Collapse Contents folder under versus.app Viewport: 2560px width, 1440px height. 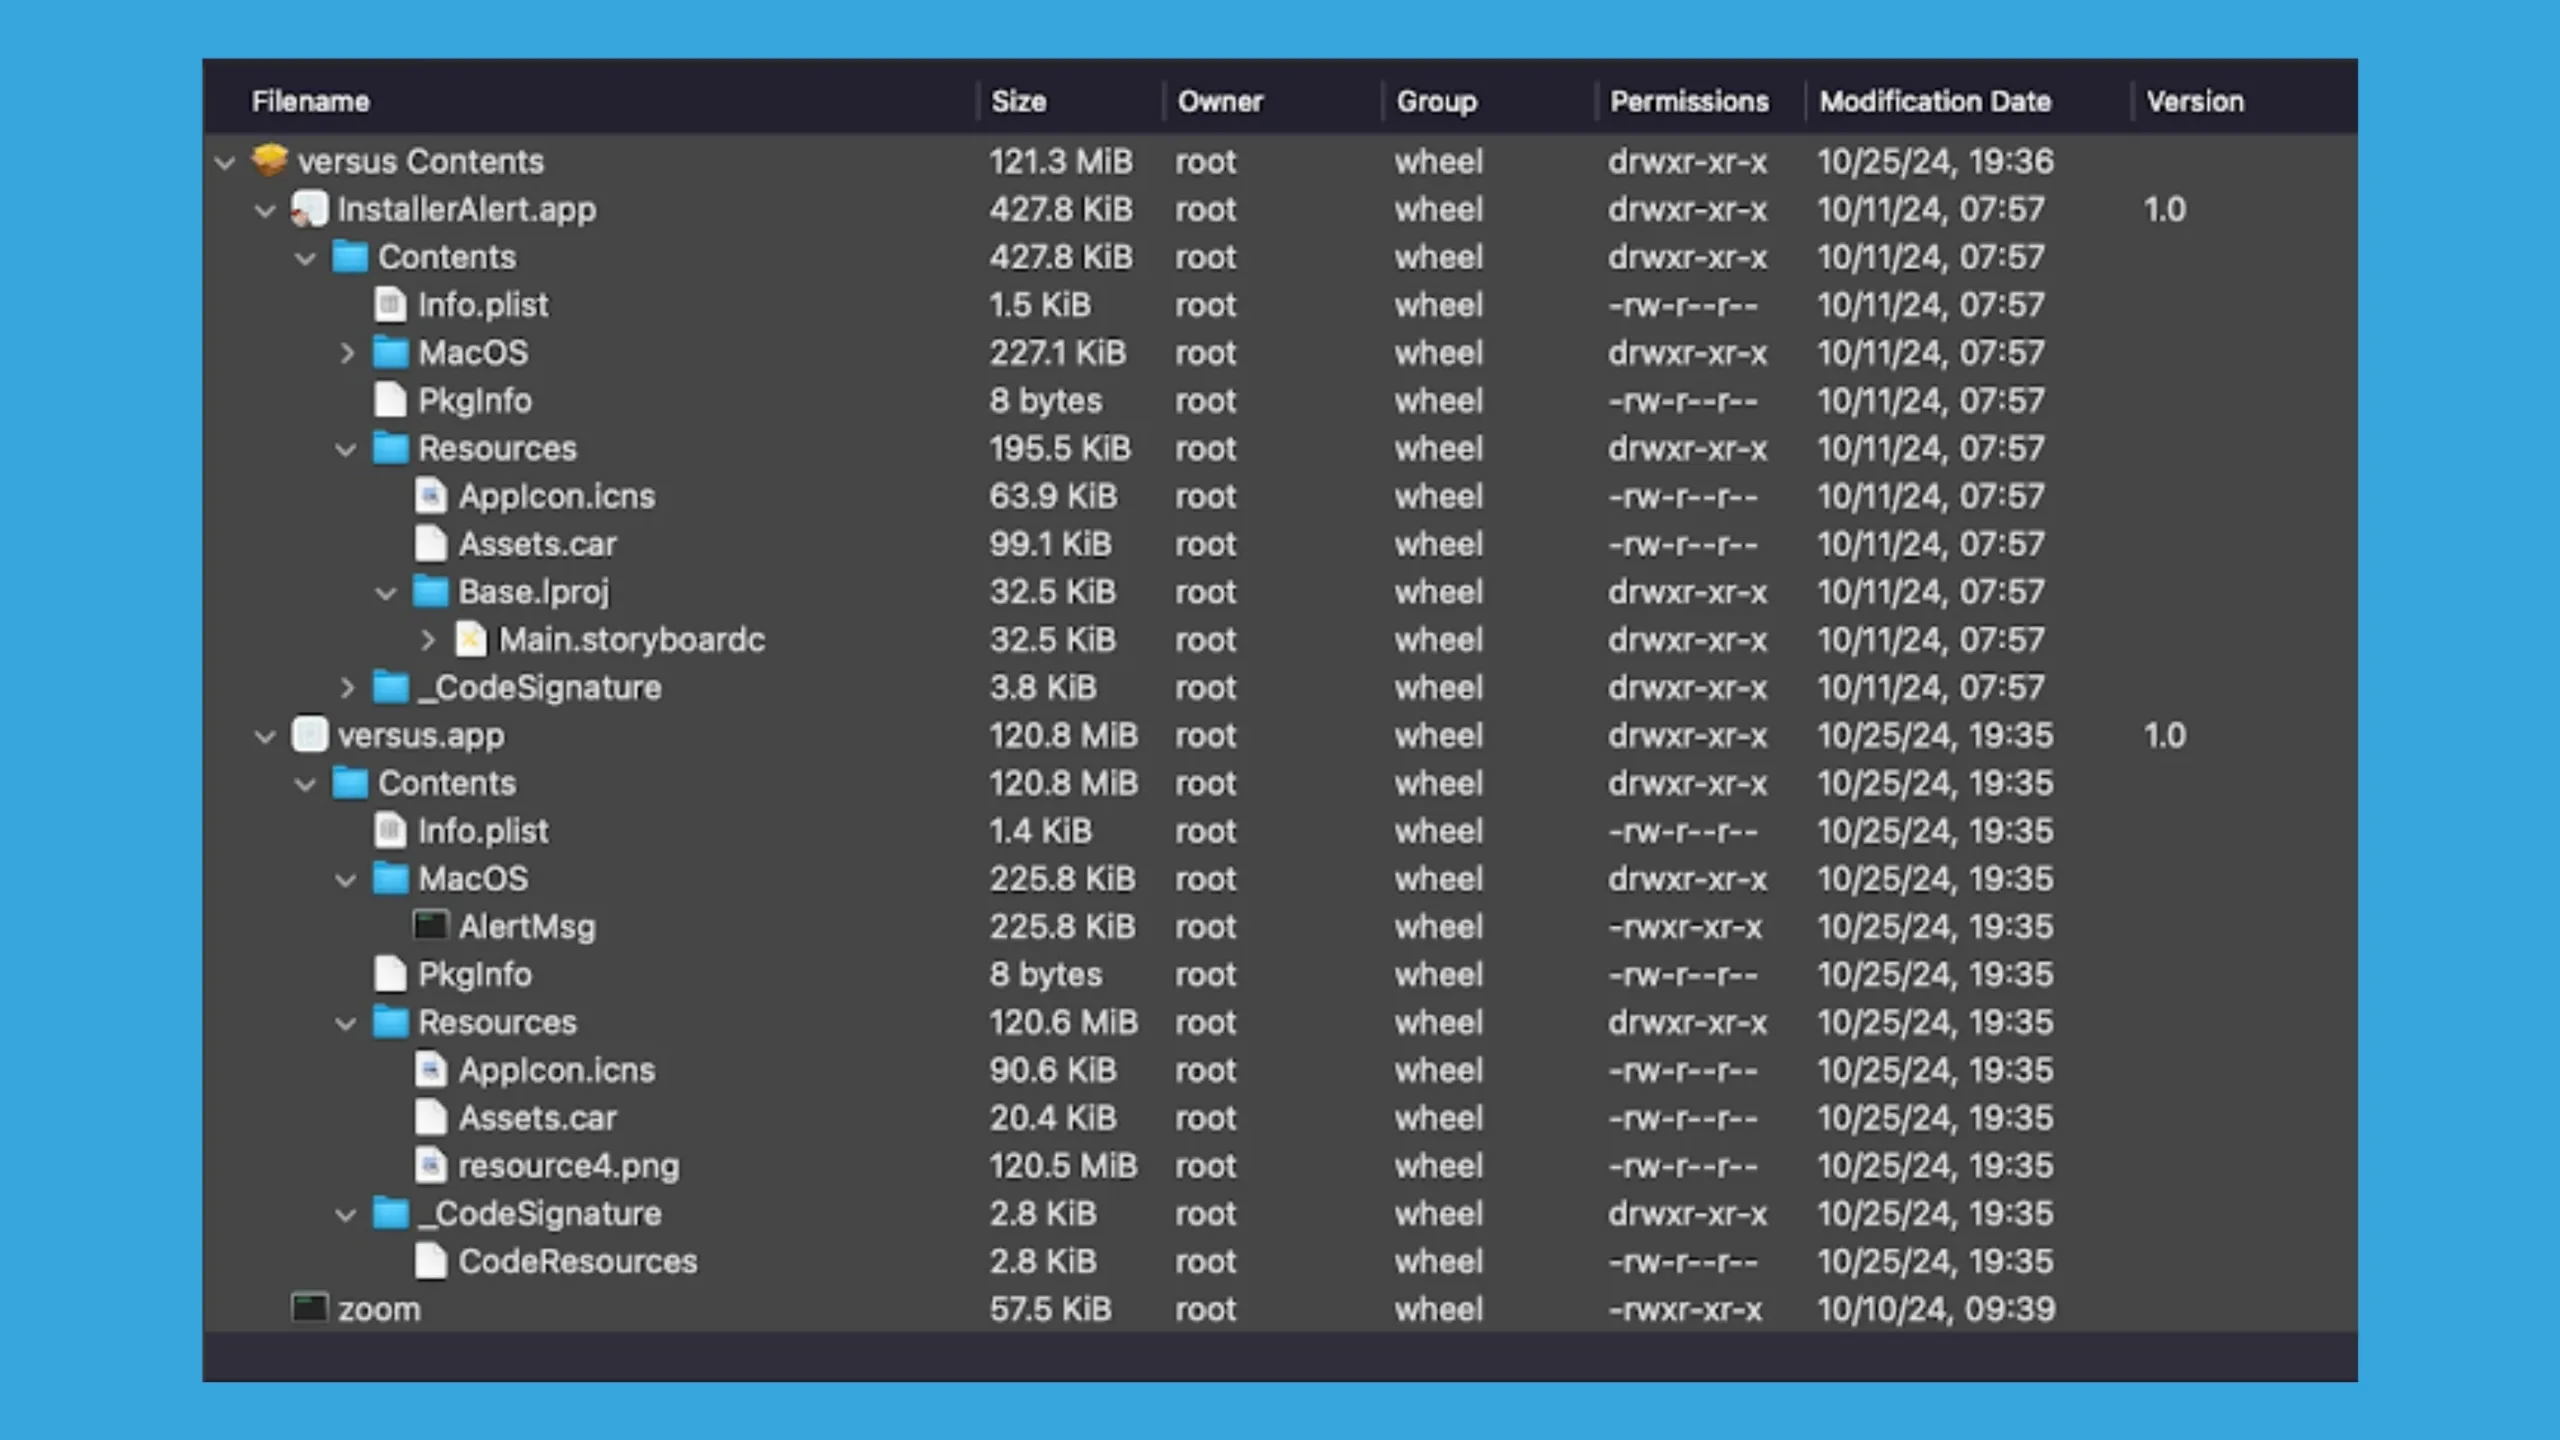click(305, 785)
